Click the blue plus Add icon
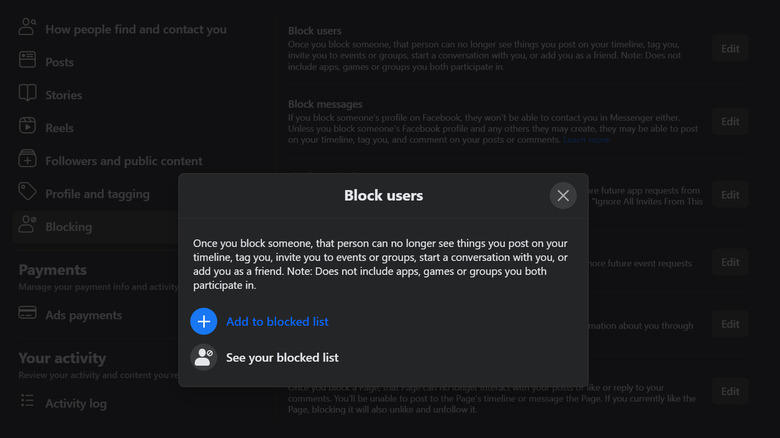 click(x=204, y=321)
